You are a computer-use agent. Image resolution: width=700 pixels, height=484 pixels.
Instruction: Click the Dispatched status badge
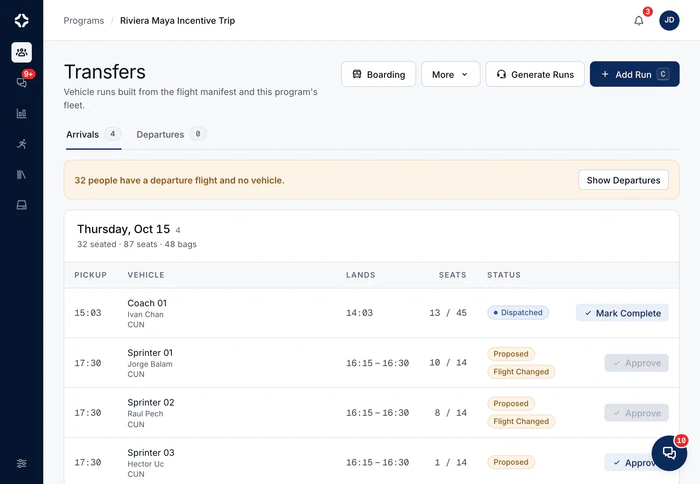[518, 313]
